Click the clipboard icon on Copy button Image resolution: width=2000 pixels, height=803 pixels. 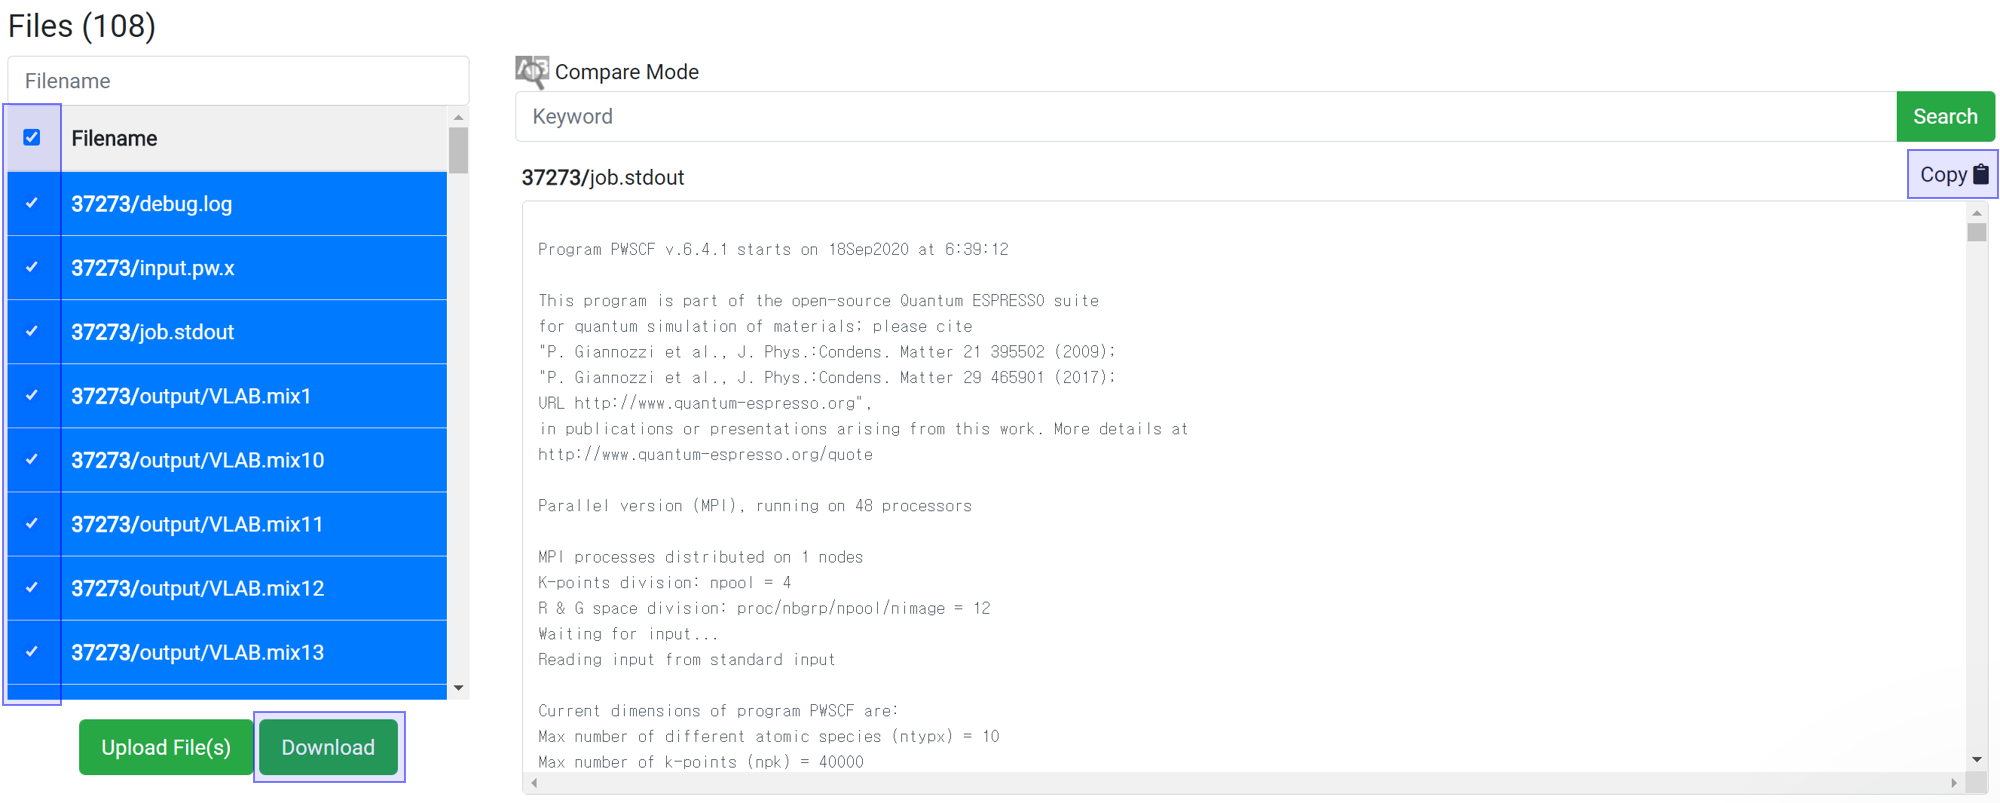coord(1980,175)
